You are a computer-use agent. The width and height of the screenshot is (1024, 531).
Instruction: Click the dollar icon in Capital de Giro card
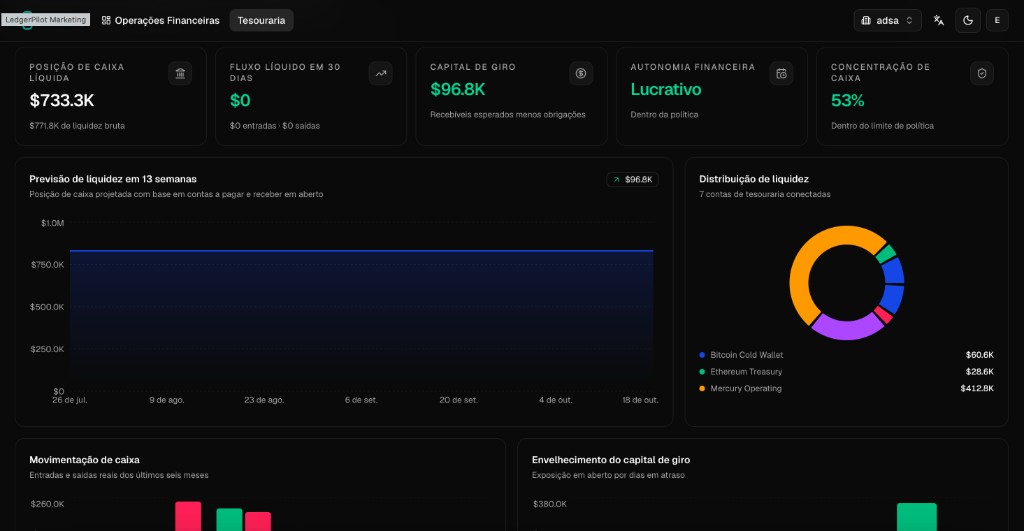tap(581, 74)
